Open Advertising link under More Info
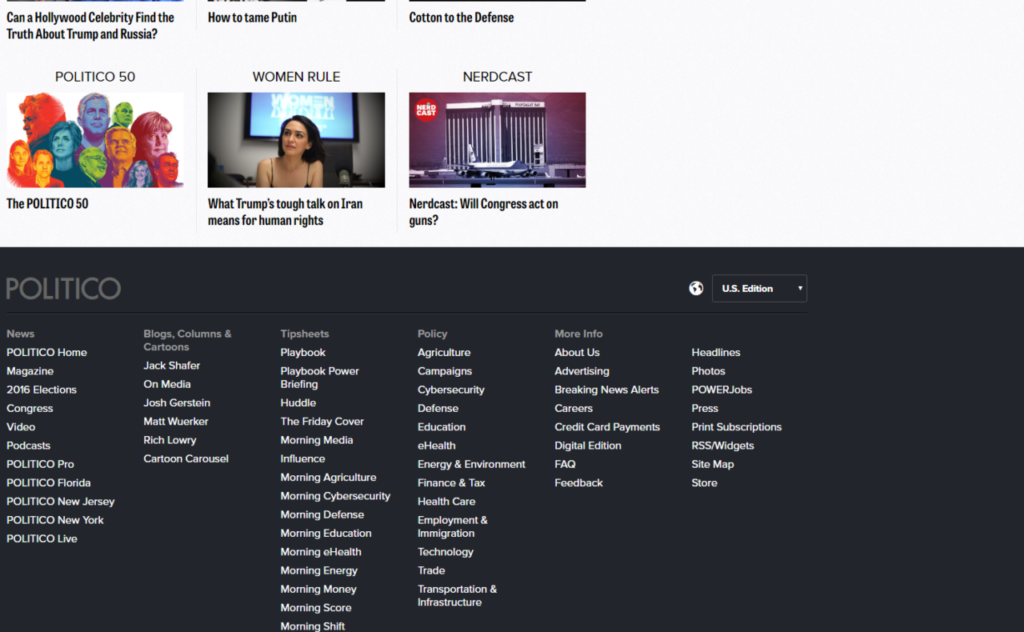This screenshot has height=632, width=1024. pos(582,371)
